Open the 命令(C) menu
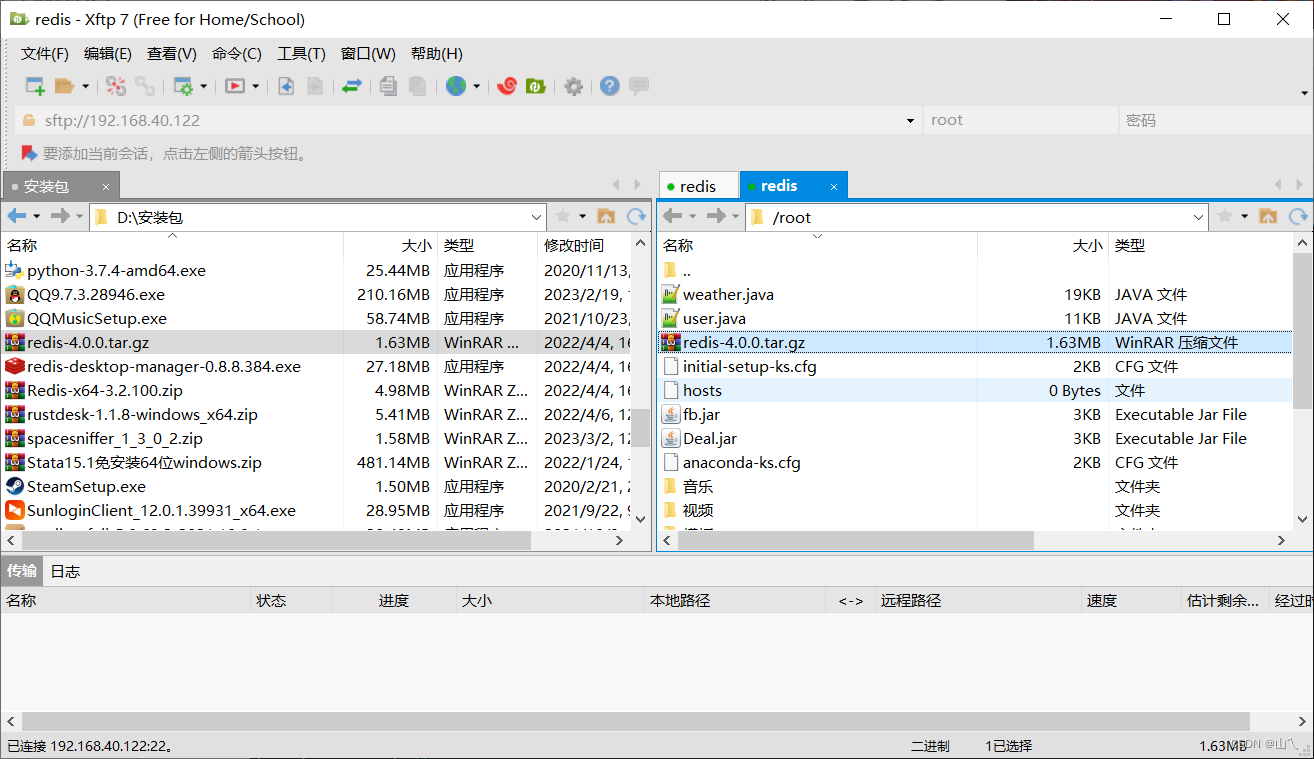This screenshot has width=1314, height=759. [237, 54]
